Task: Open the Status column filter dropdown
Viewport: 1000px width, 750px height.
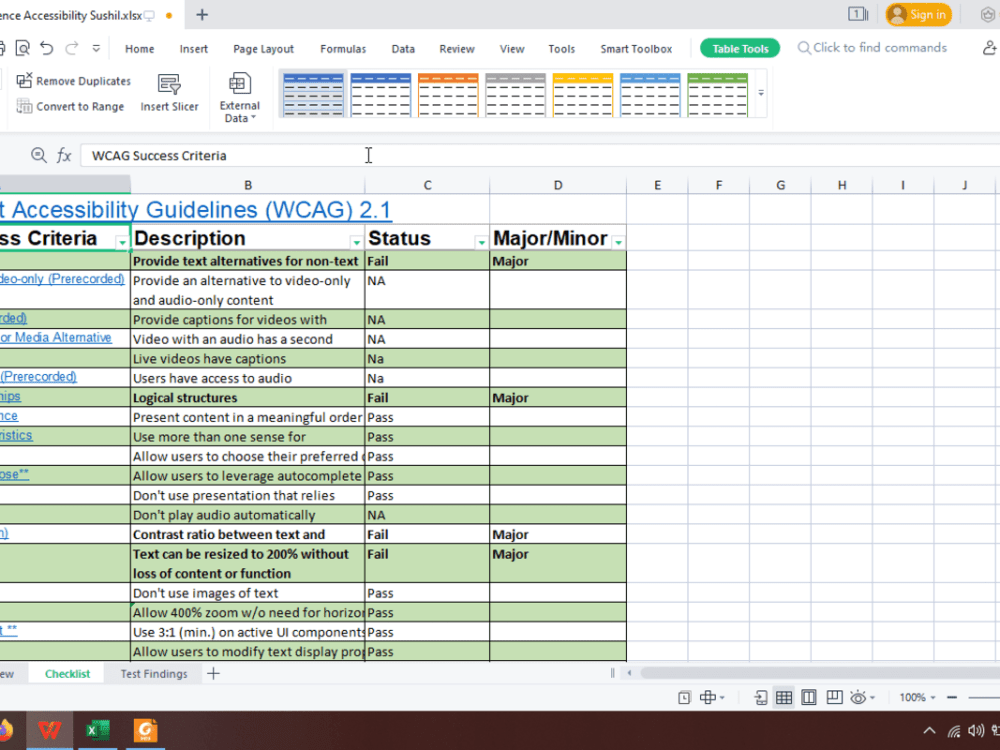Action: coord(482,242)
